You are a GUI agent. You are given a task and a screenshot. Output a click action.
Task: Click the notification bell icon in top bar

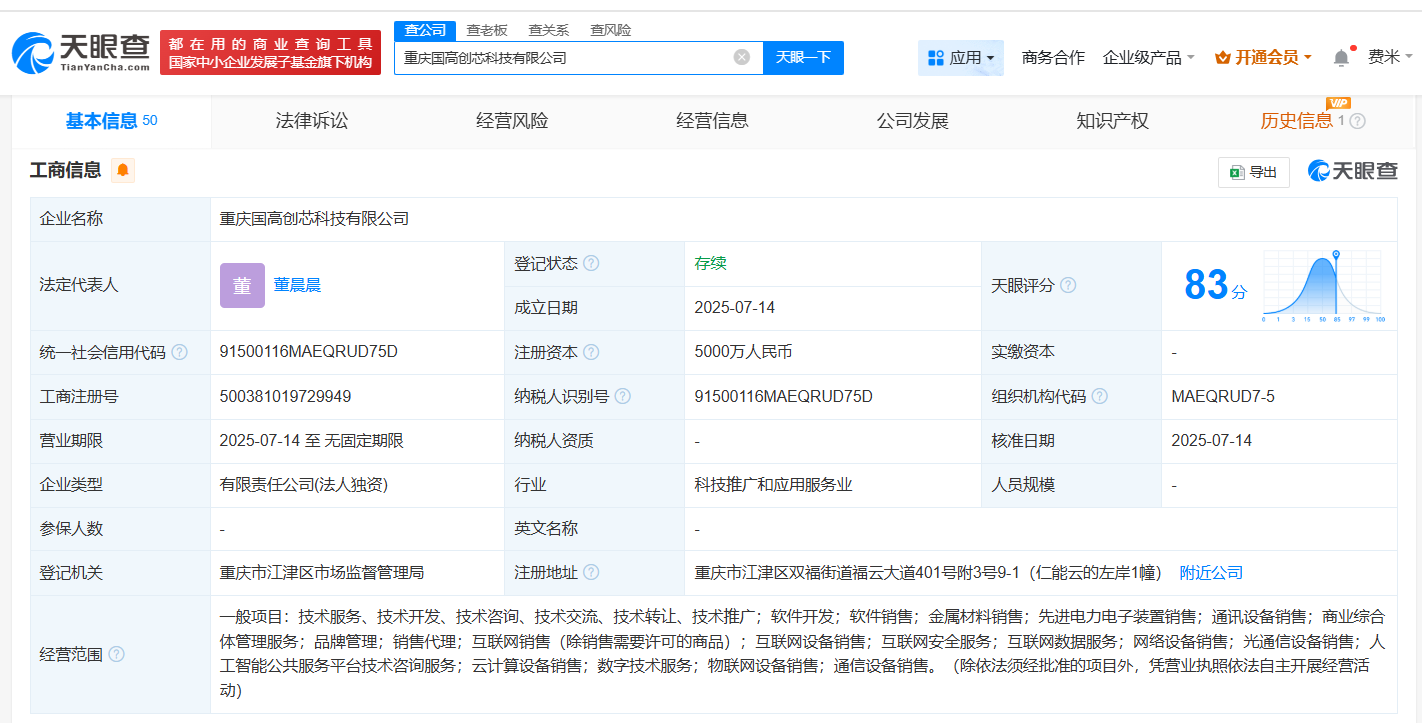(1341, 57)
